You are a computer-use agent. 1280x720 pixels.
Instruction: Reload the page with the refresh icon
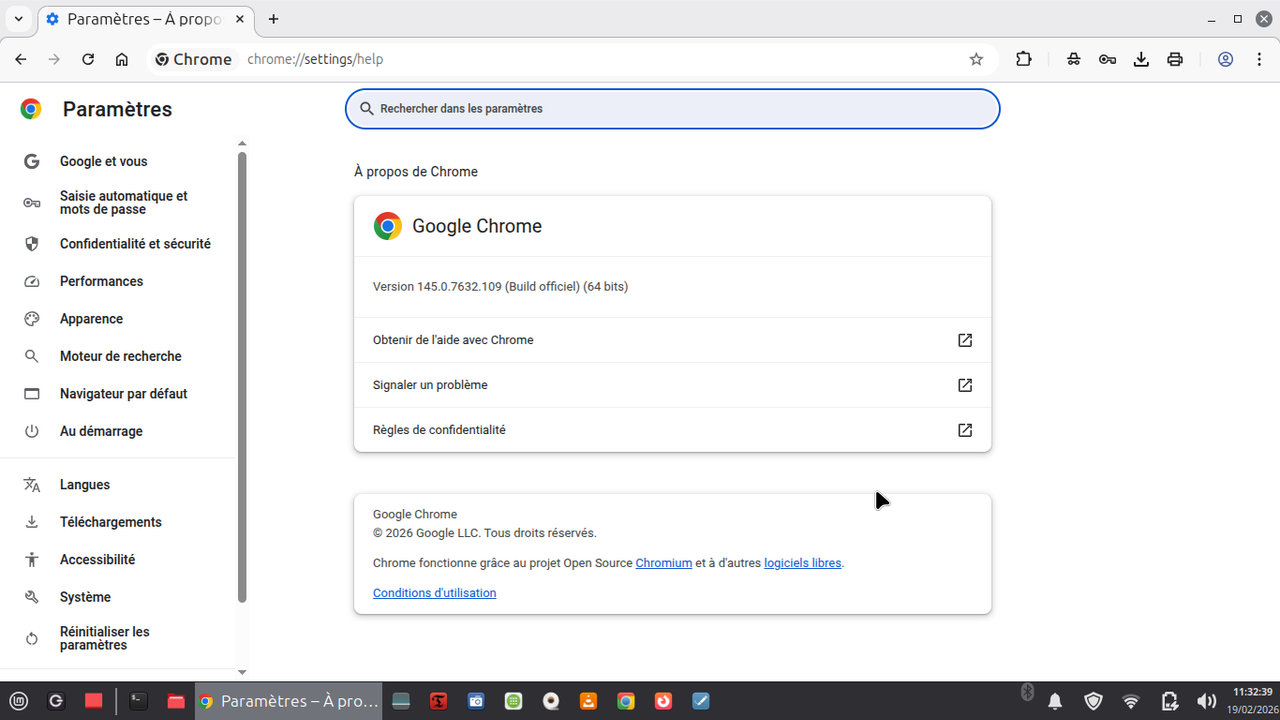point(88,59)
